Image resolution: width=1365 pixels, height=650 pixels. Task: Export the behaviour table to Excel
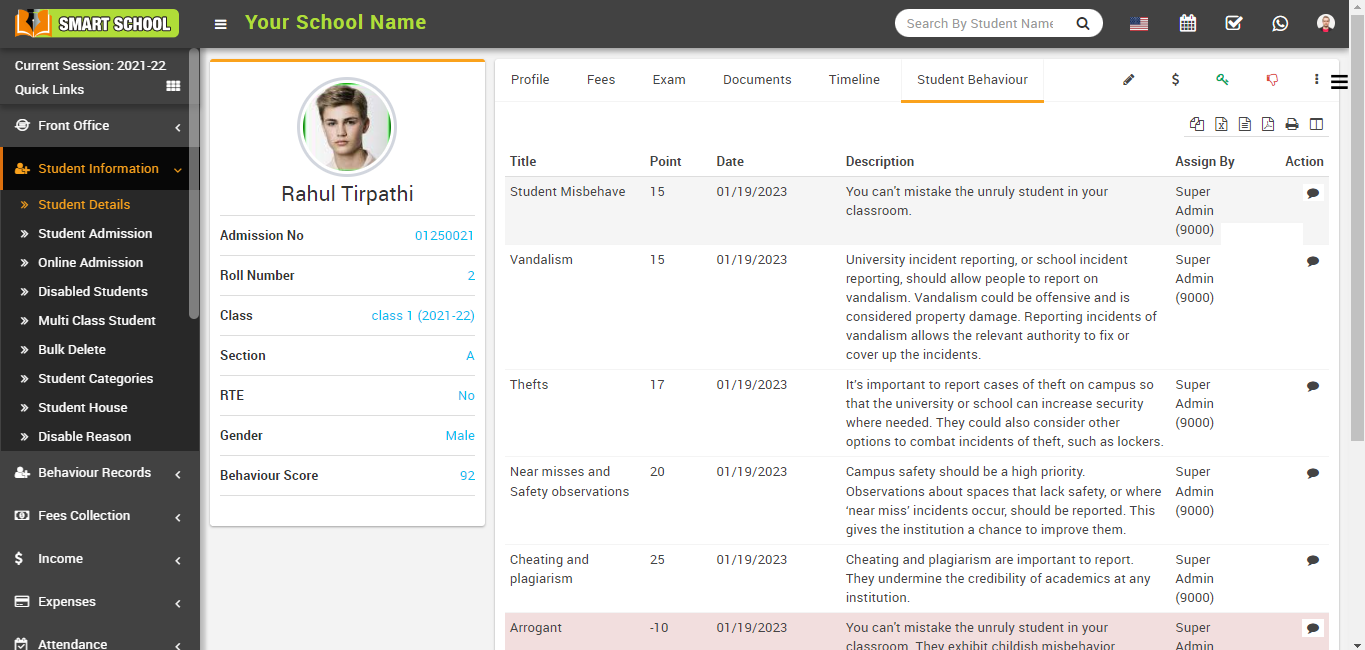click(x=1221, y=124)
